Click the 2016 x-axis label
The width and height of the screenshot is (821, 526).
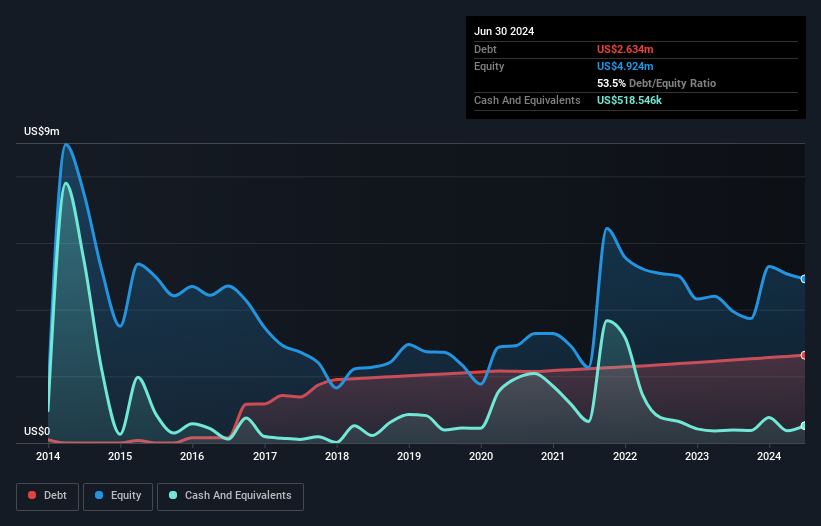[x=192, y=456]
